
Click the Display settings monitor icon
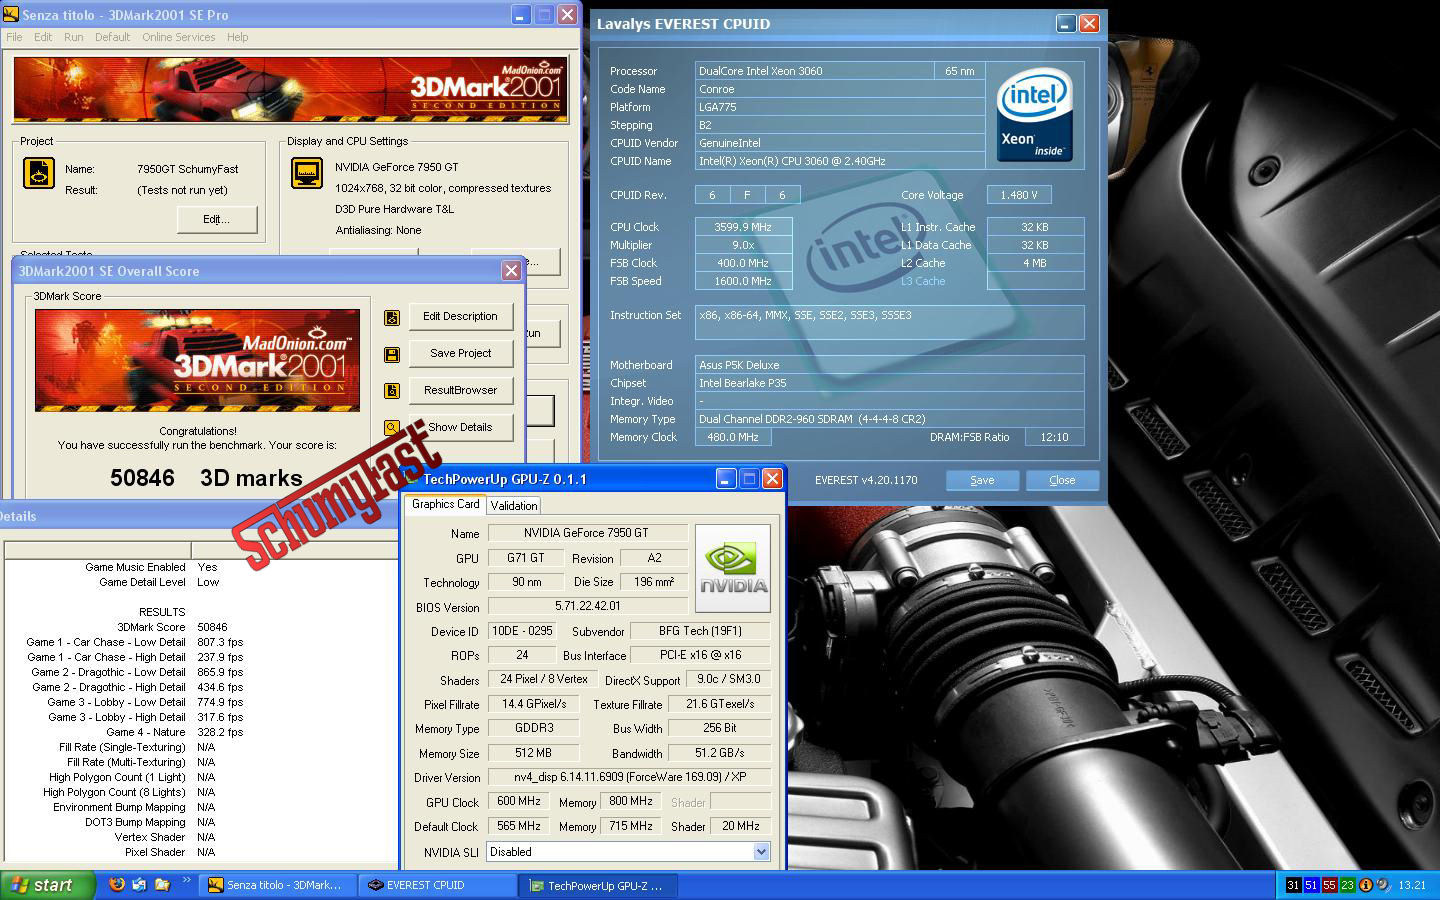pyautogui.click(x=307, y=173)
